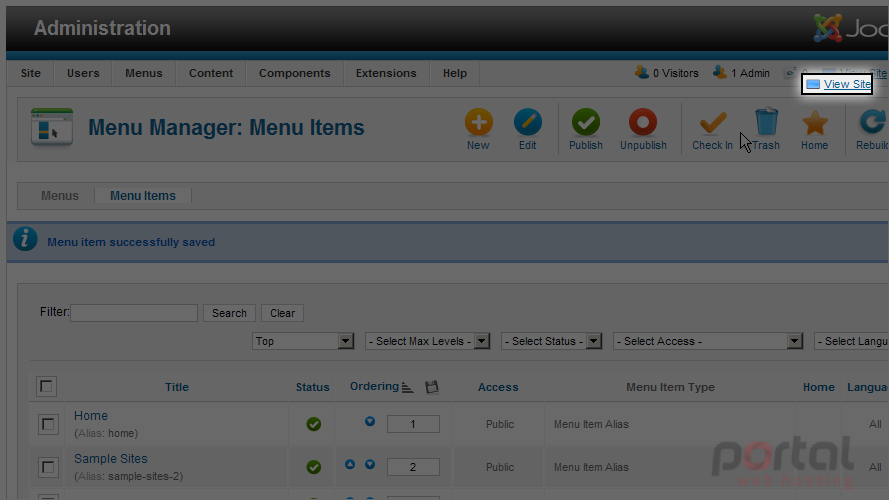Sort by the Language column header

point(867,387)
